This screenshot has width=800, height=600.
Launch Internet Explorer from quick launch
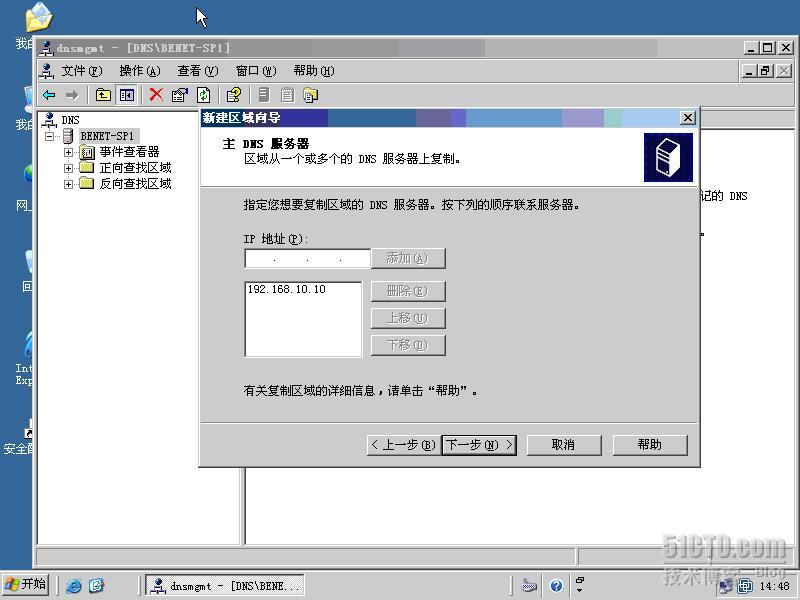pyautogui.click(x=74, y=585)
